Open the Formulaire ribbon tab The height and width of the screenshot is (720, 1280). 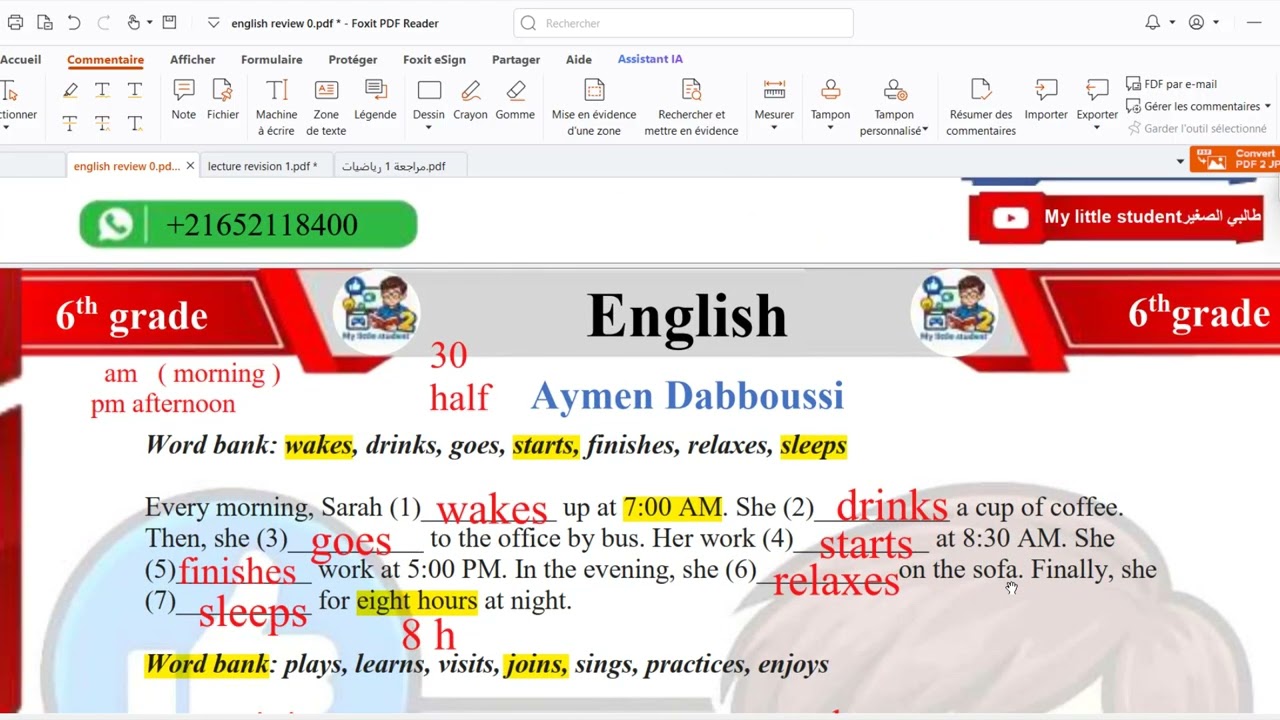pos(271,59)
